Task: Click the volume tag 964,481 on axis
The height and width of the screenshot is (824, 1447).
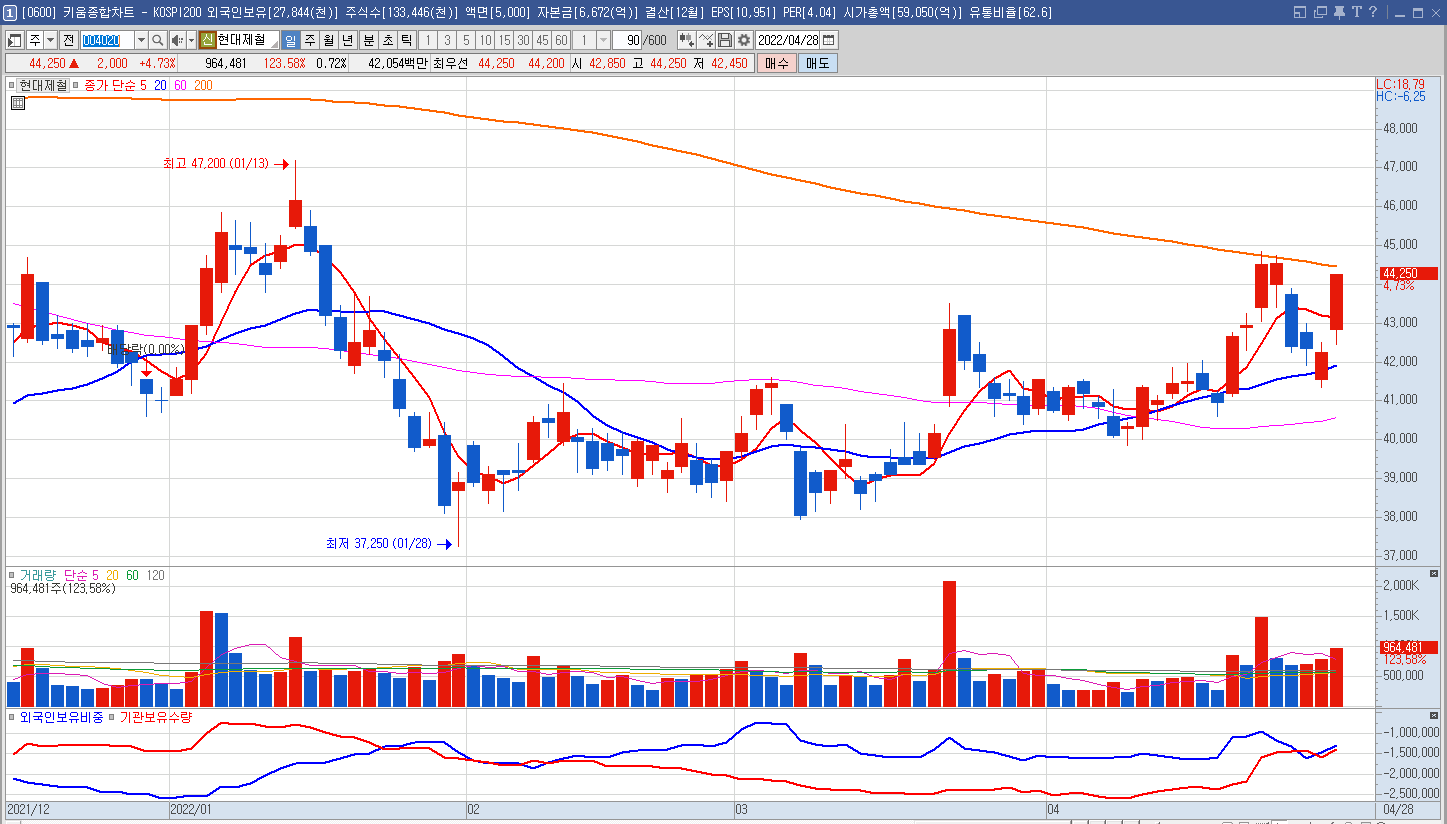Action: pos(1408,647)
